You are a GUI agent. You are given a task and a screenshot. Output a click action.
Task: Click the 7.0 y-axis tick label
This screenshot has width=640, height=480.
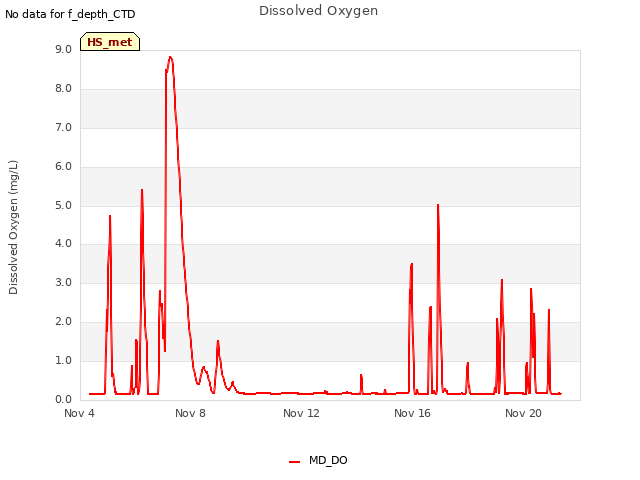[x=63, y=128]
